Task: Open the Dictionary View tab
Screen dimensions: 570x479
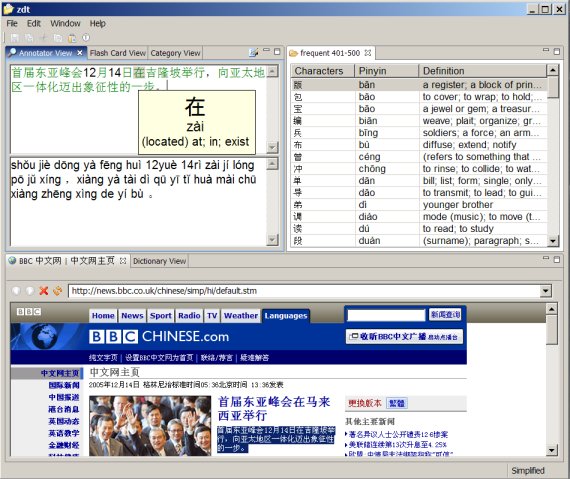Action: [159, 261]
